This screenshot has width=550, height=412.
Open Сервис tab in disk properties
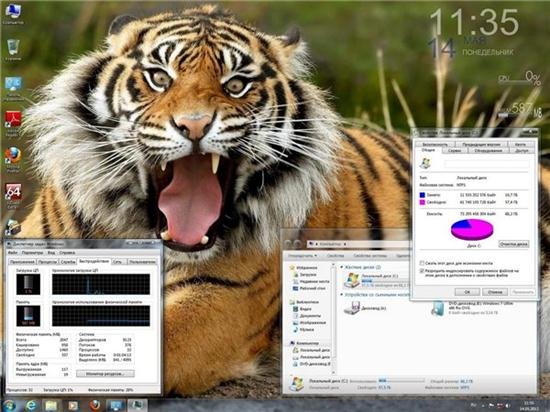(x=455, y=150)
